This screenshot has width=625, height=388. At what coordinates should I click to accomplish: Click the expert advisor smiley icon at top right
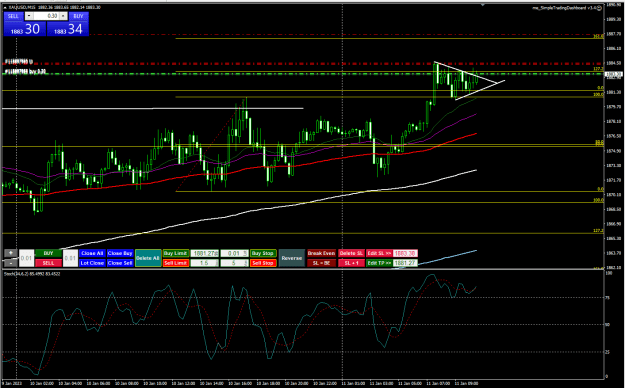tap(599, 8)
